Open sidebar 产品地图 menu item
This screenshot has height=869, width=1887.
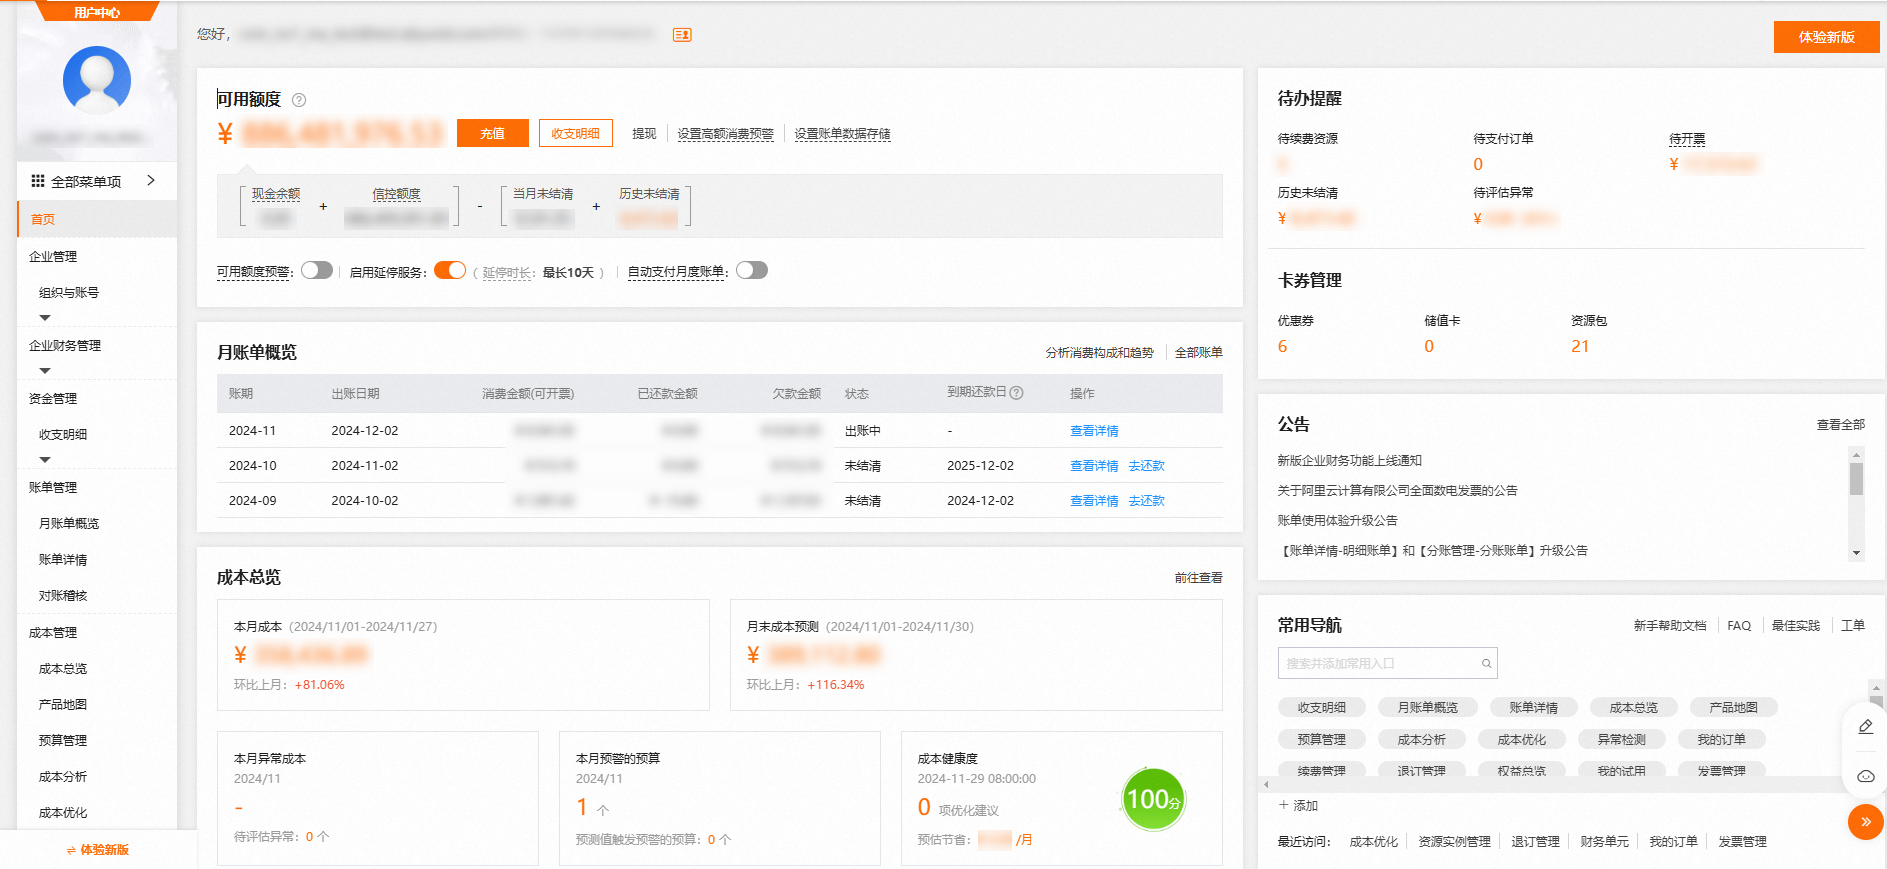63,705
